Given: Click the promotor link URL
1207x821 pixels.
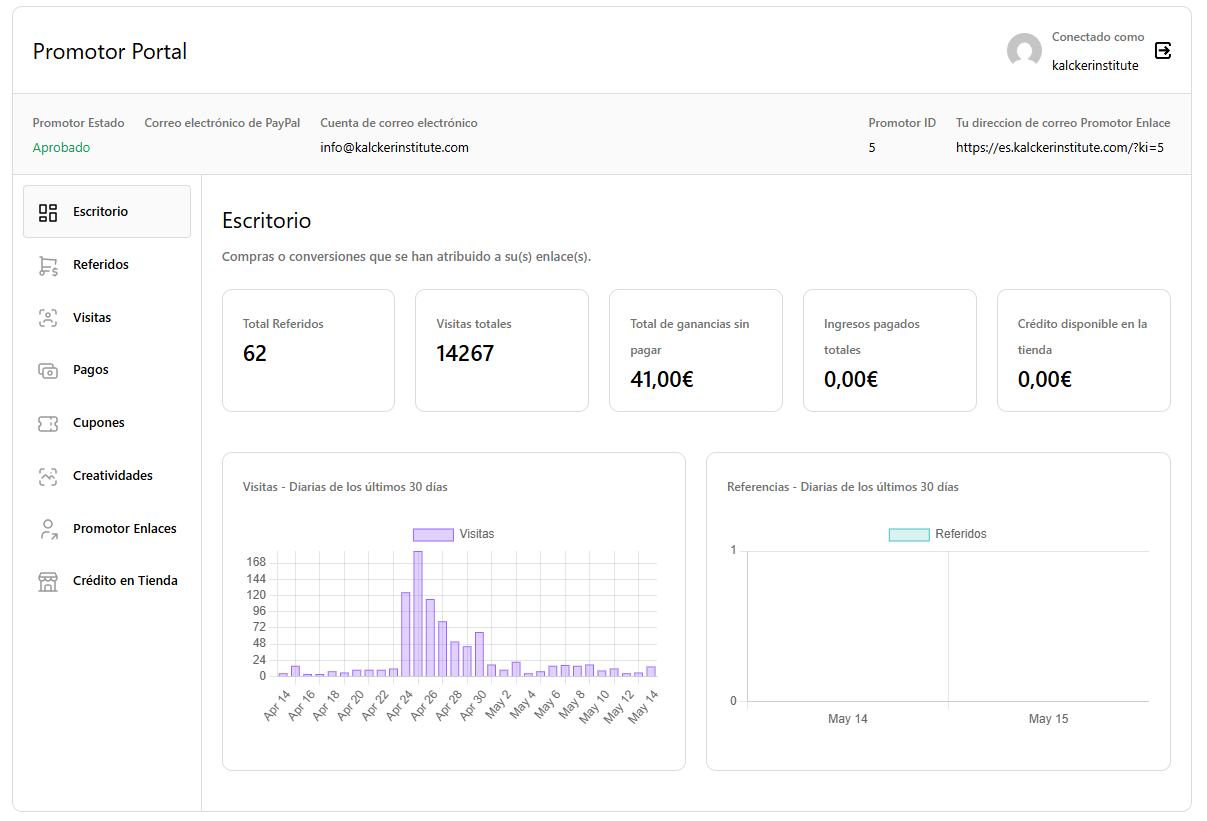Looking at the screenshot, I should pyautogui.click(x=1059, y=148).
